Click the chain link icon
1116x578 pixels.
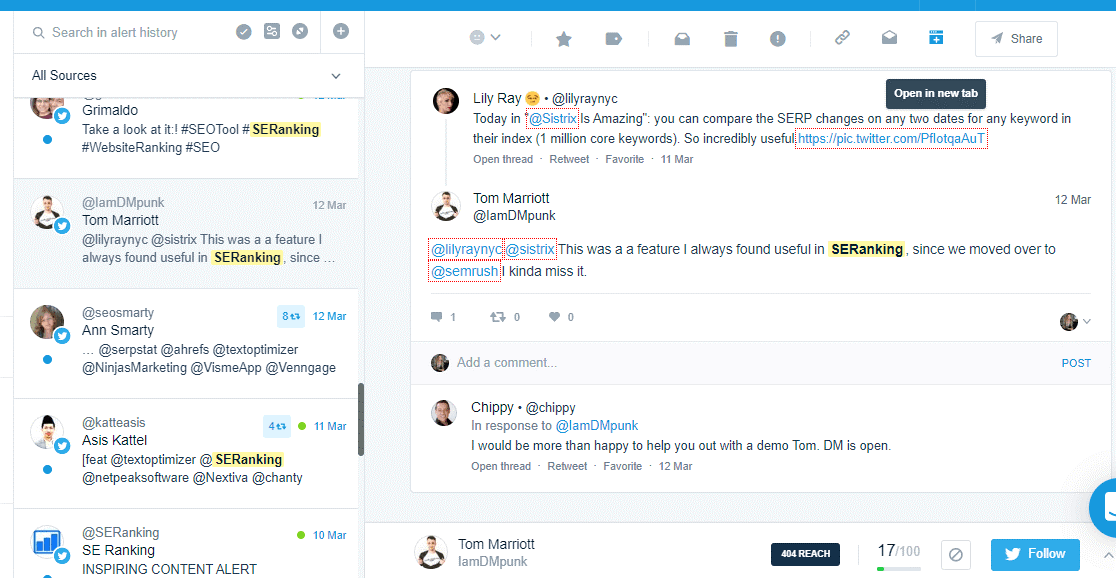[843, 38]
